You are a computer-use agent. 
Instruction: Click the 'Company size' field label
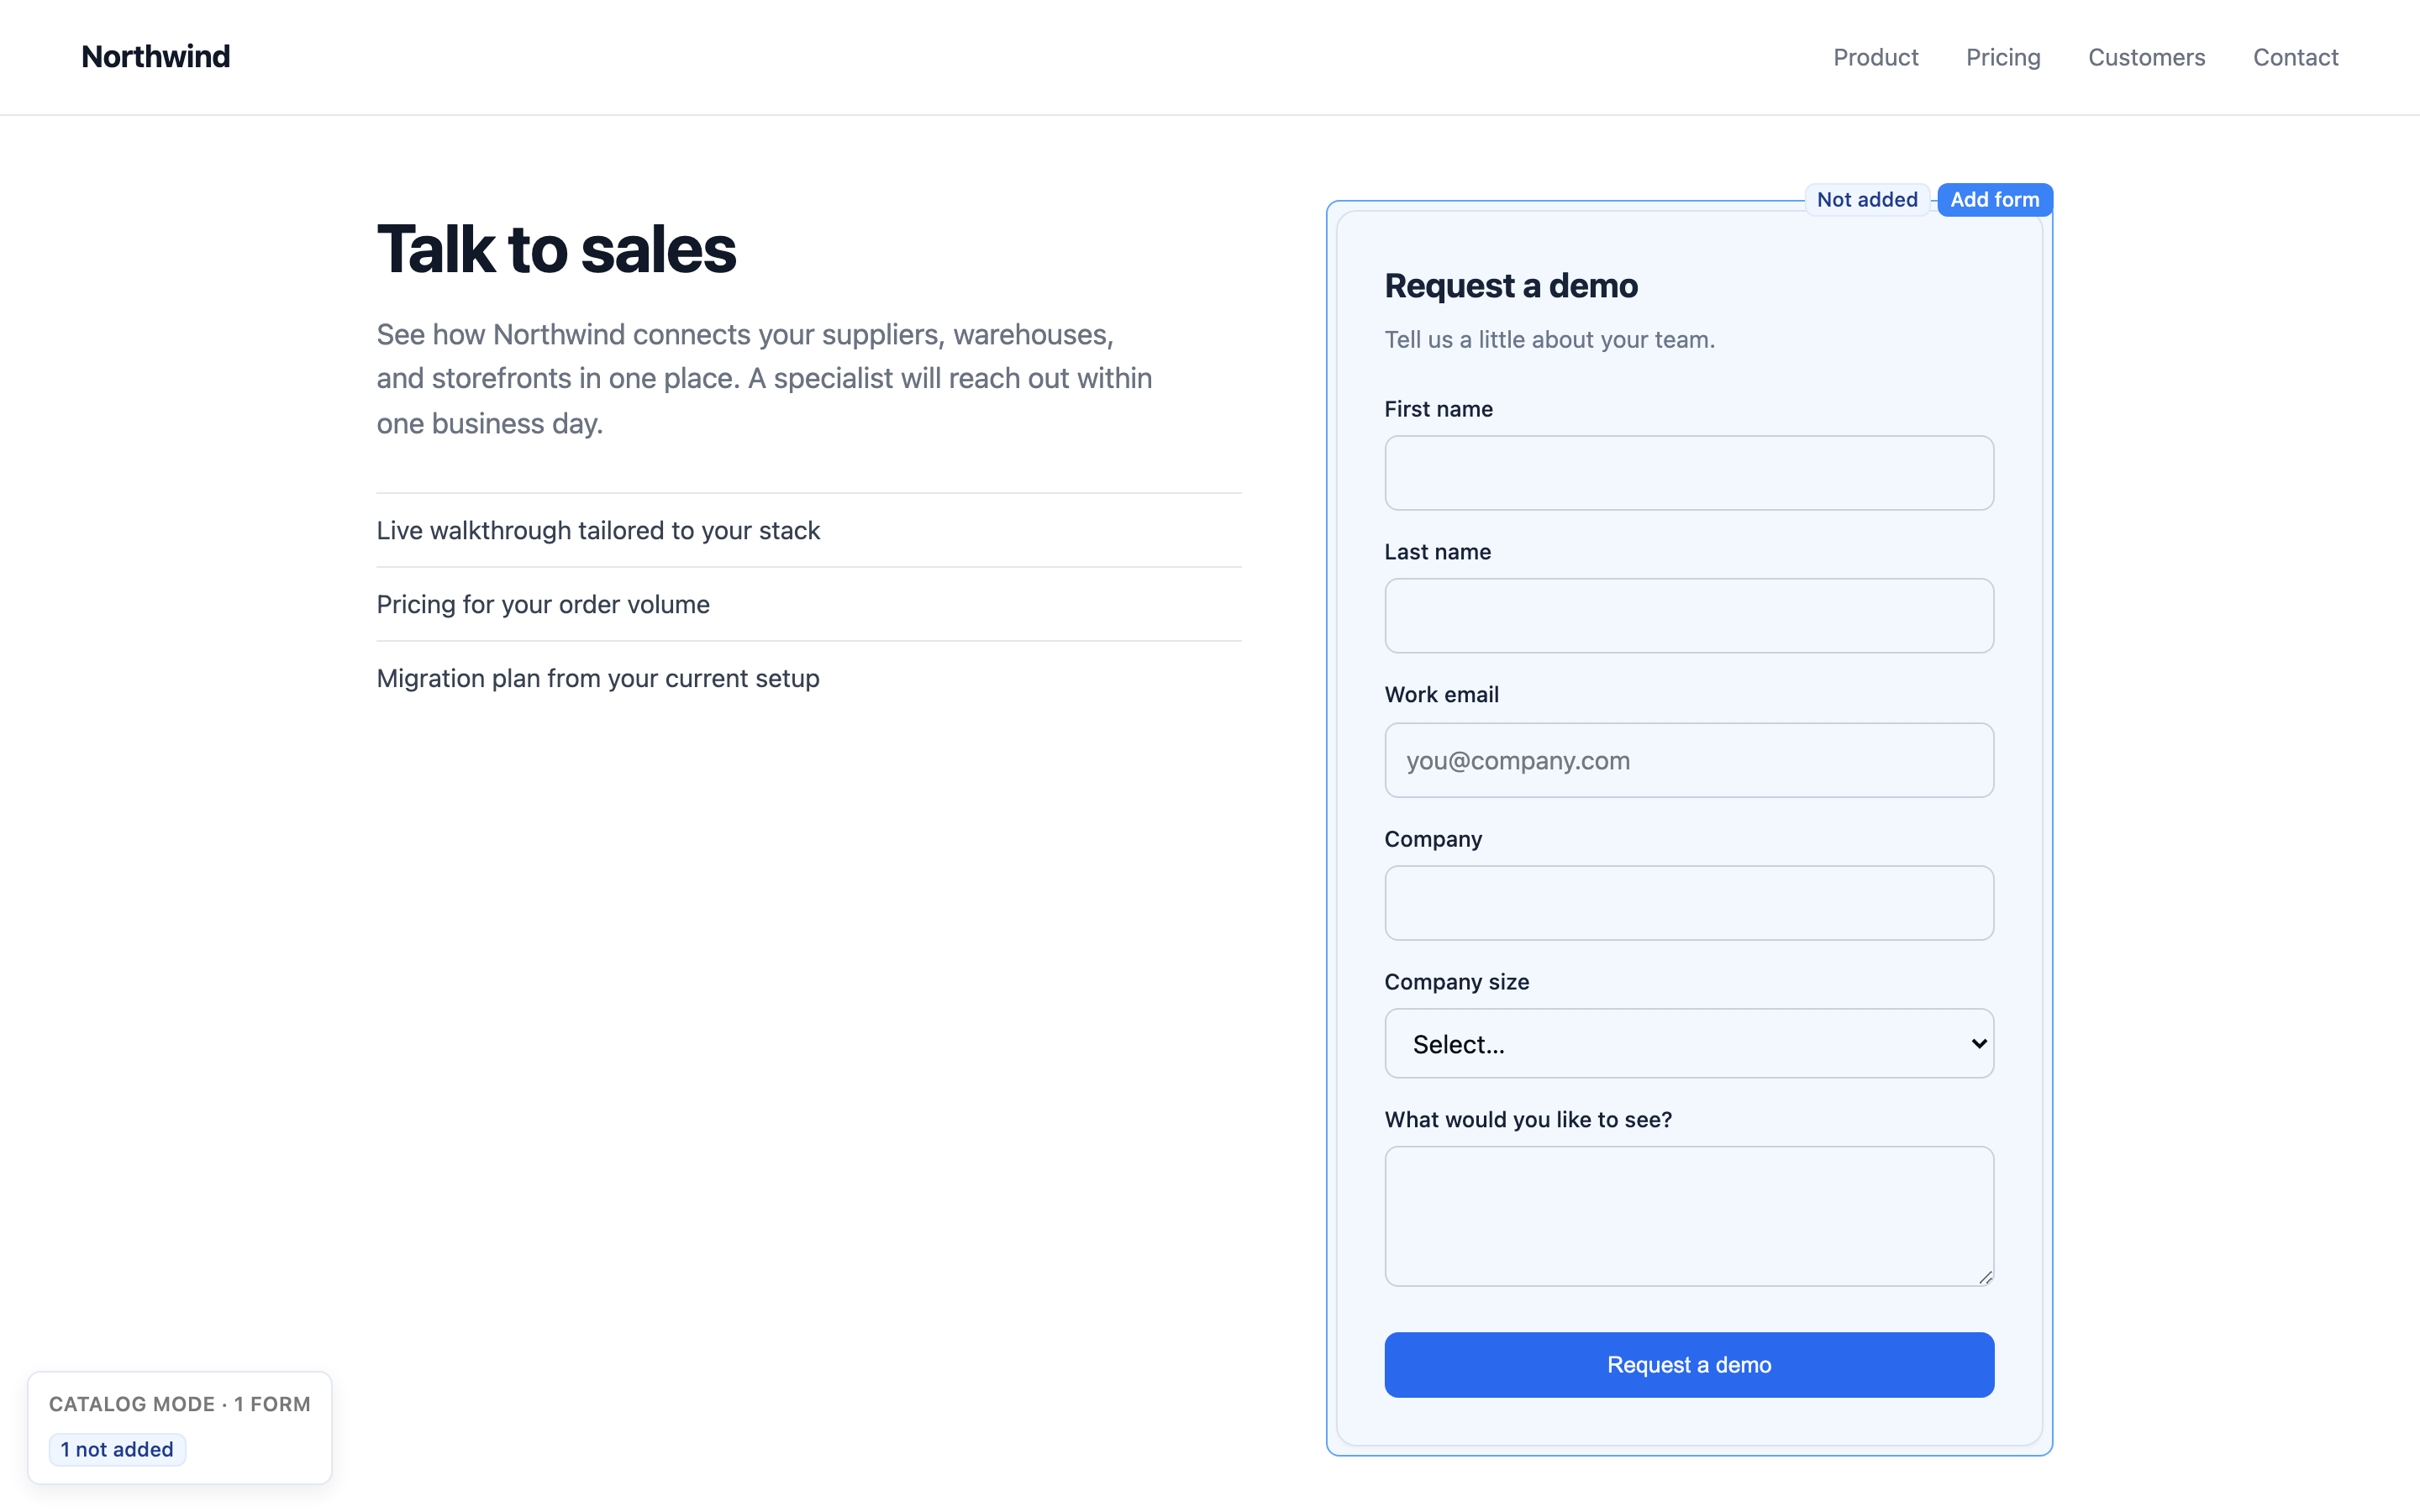coord(1456,982)
